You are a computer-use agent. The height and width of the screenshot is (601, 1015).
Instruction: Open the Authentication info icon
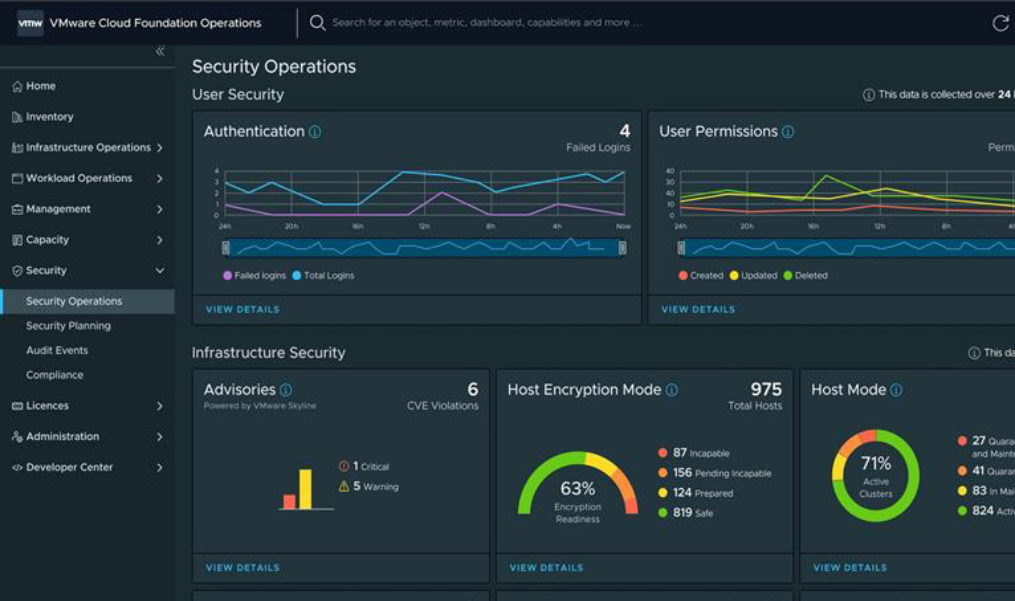click(315, 132)
